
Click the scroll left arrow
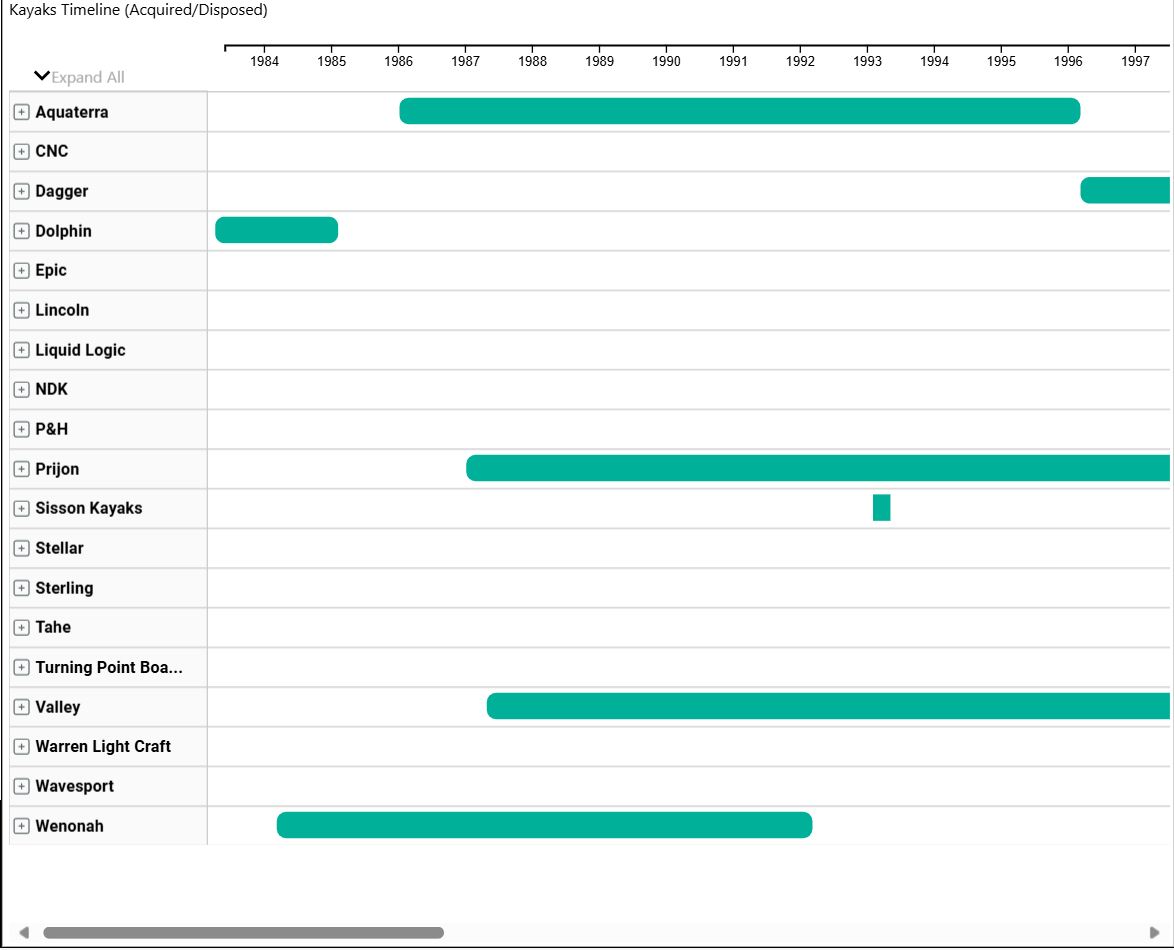click(x=24, y=933)
